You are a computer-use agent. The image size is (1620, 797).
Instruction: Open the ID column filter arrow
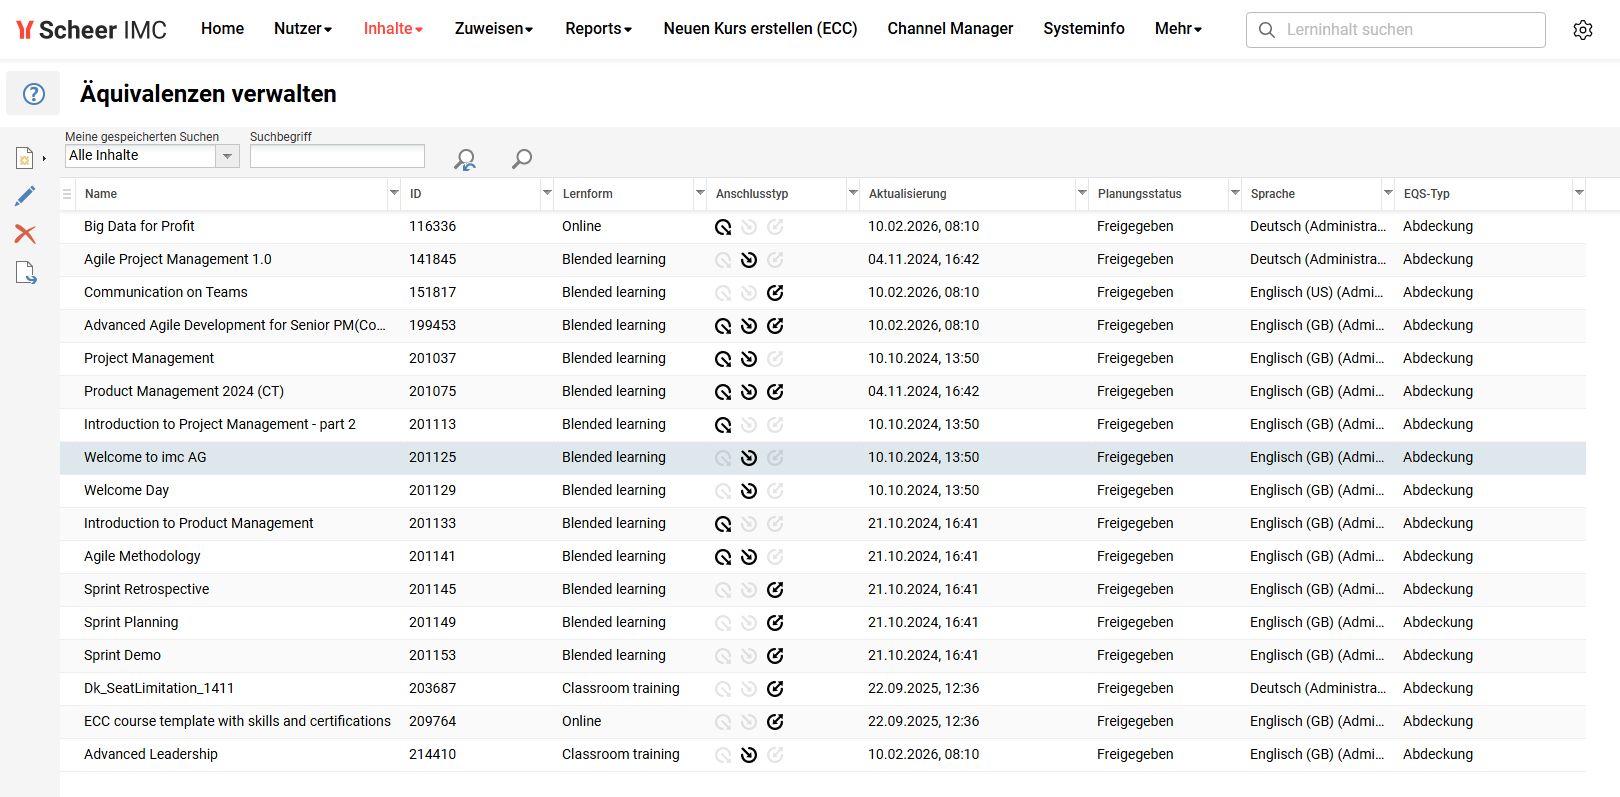(x=547, y=193)
